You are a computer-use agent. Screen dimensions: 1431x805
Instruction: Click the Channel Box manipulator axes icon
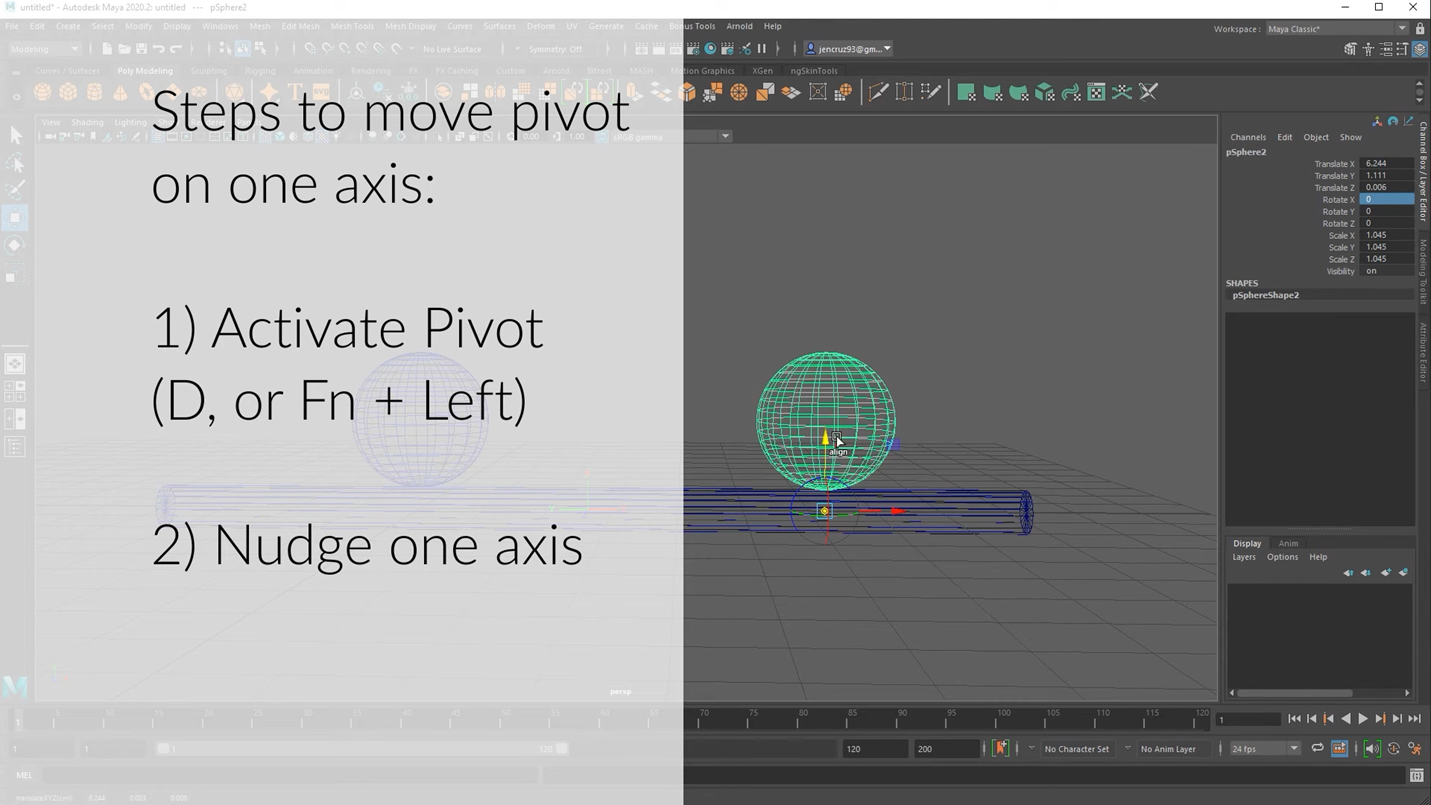[x=1377, y=121]
